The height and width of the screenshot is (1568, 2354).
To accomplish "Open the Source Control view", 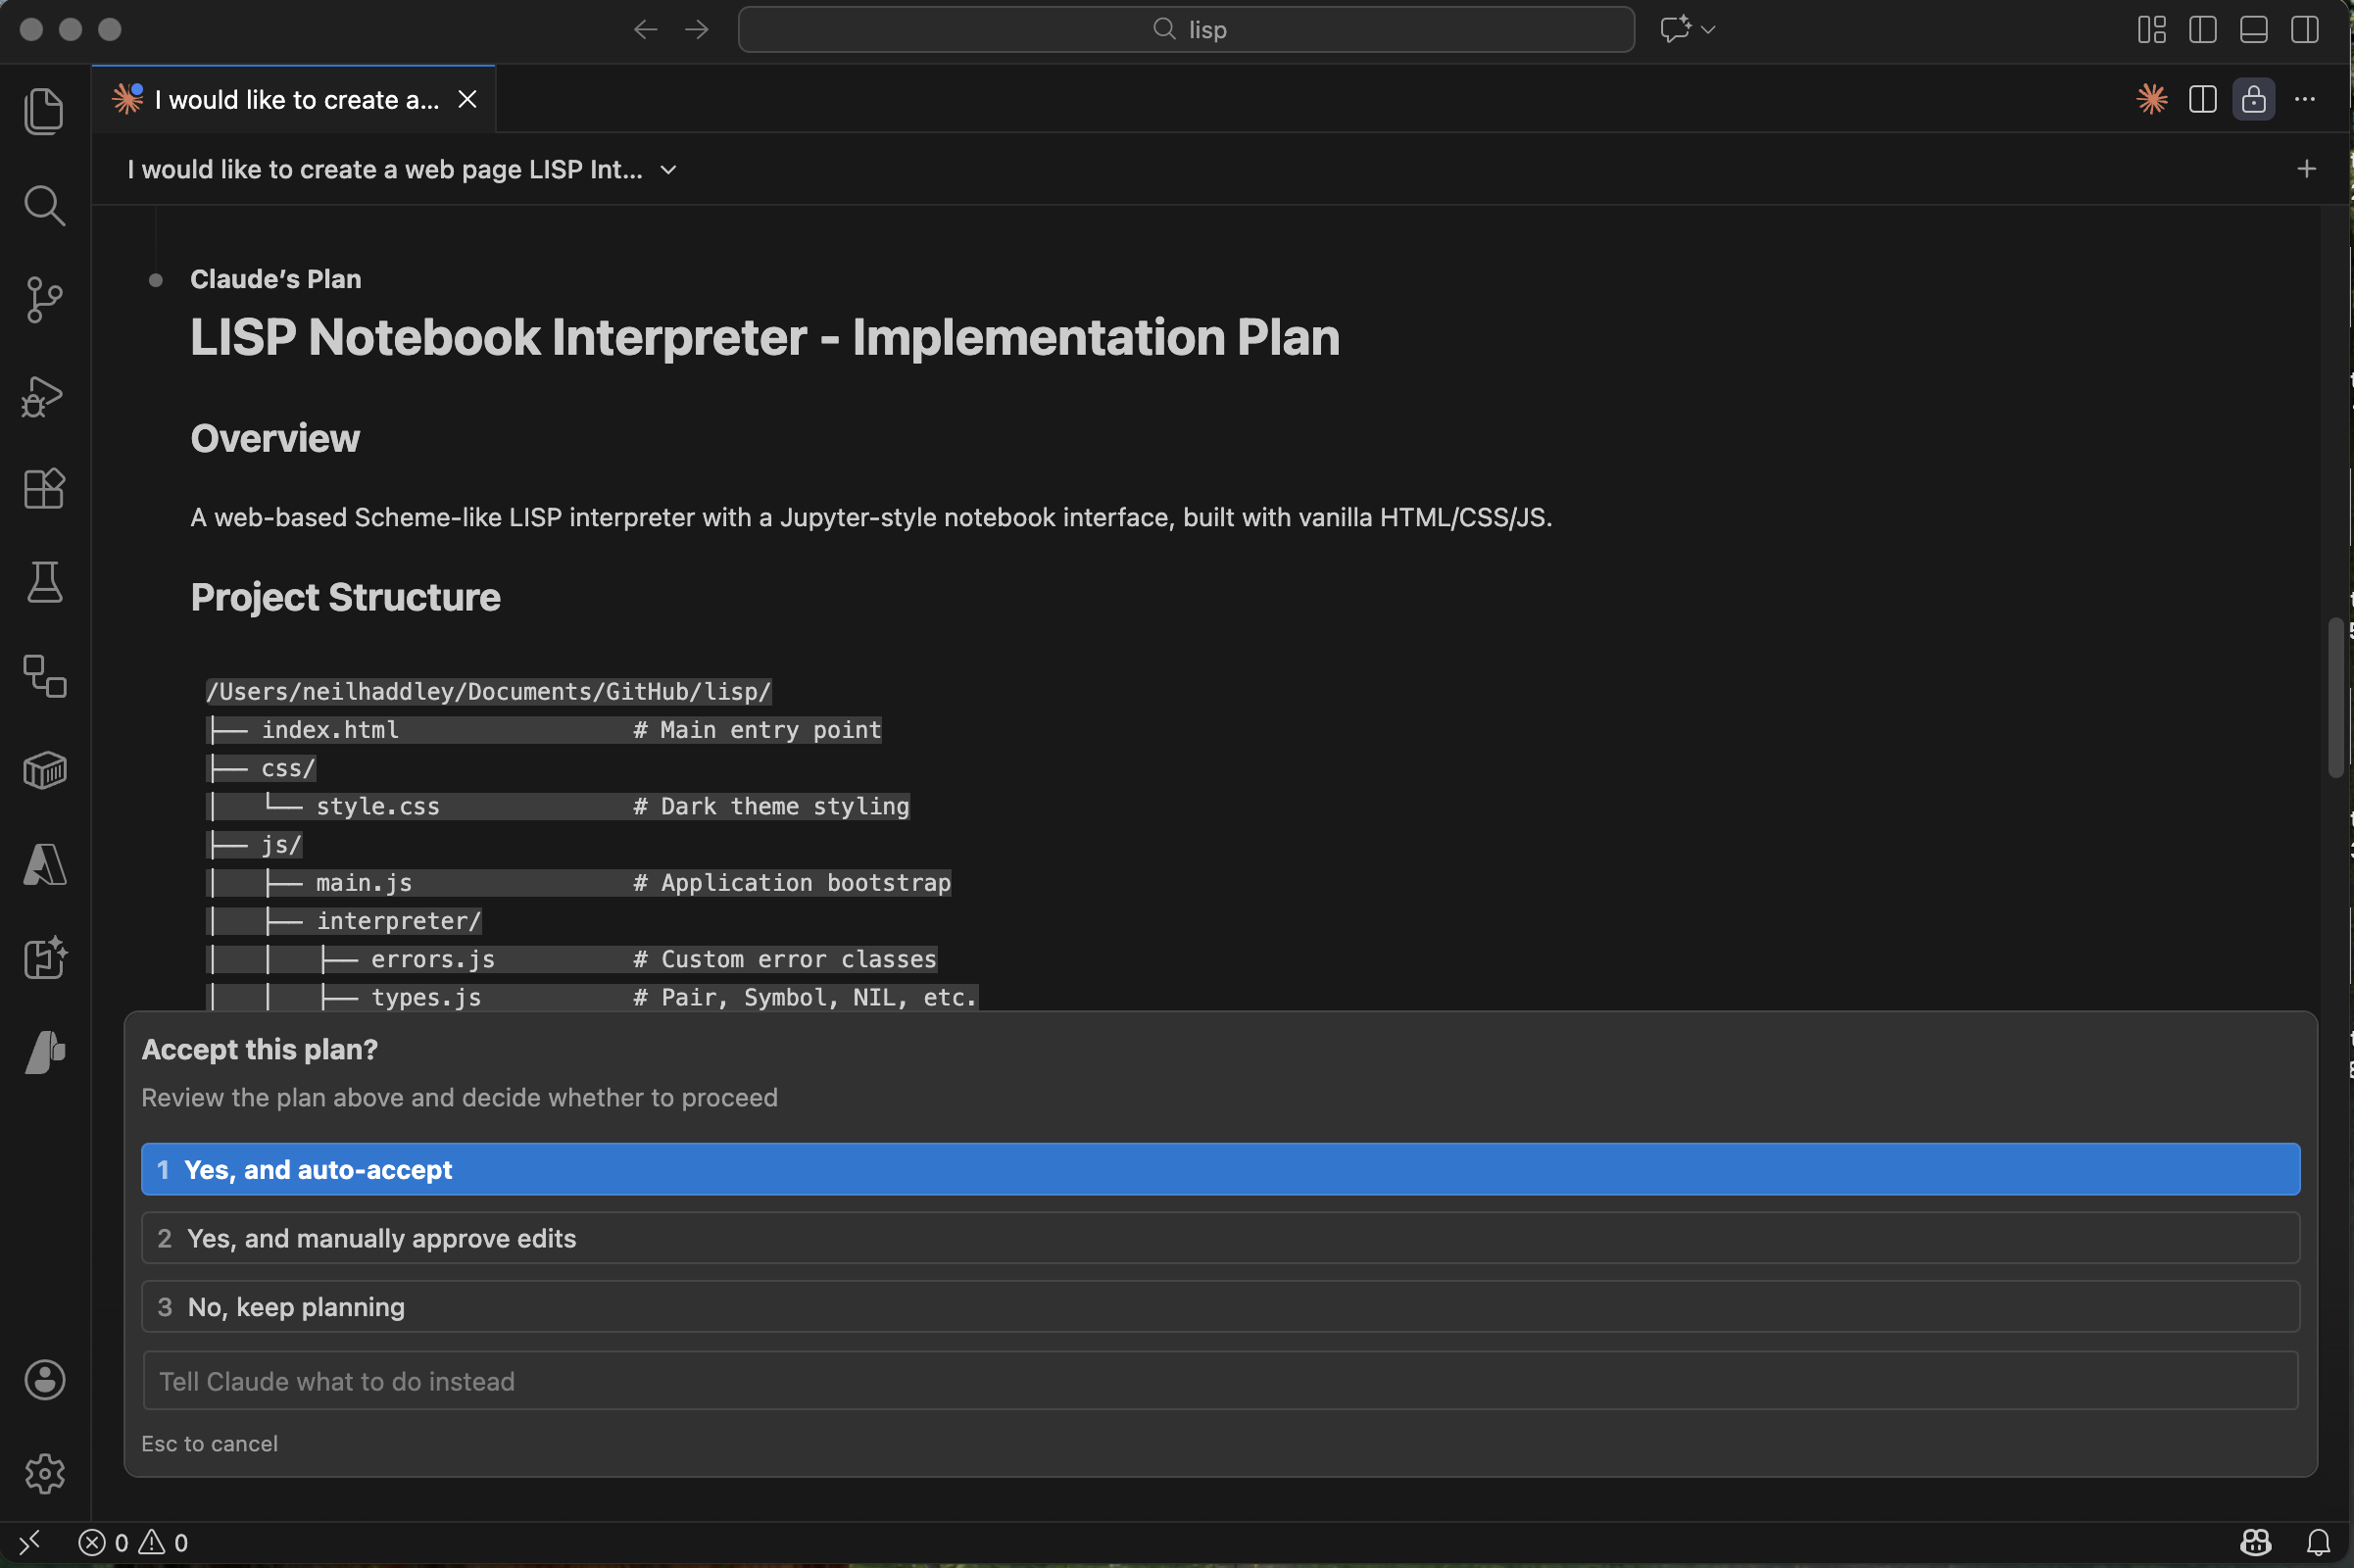I will click(x=44, y=299).
